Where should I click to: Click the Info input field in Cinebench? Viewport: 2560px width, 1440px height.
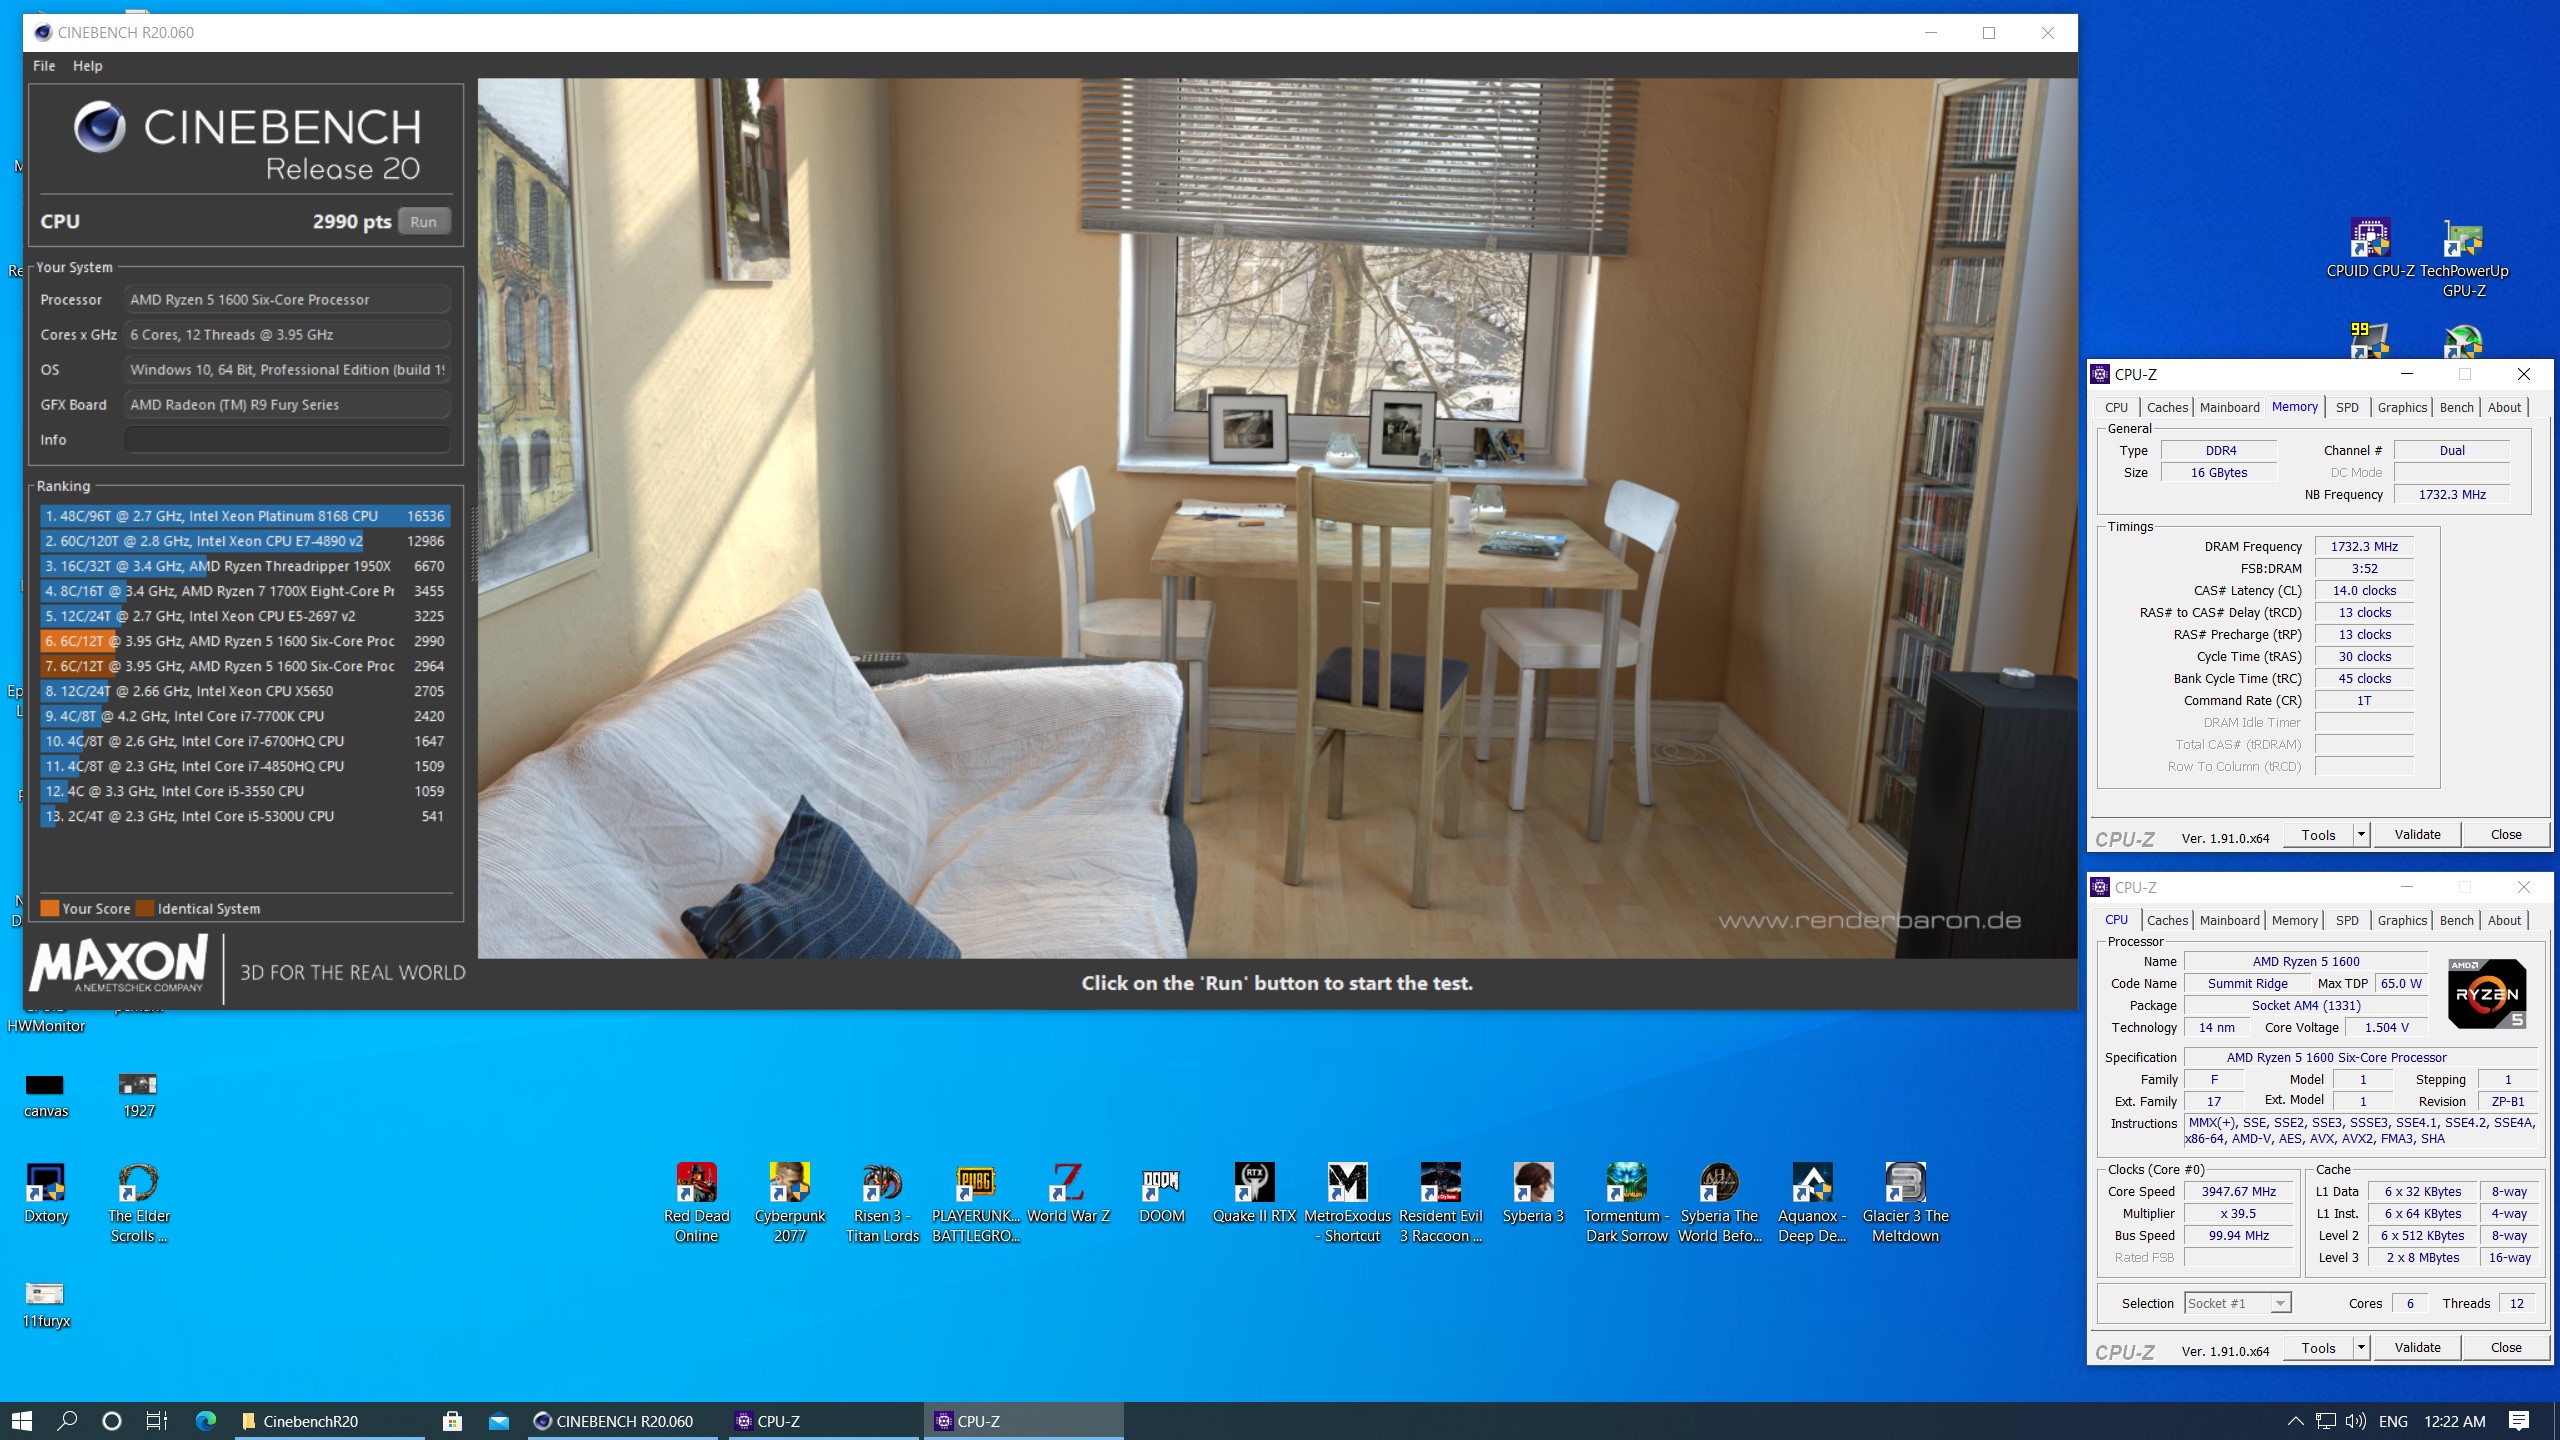coord(287,440)
